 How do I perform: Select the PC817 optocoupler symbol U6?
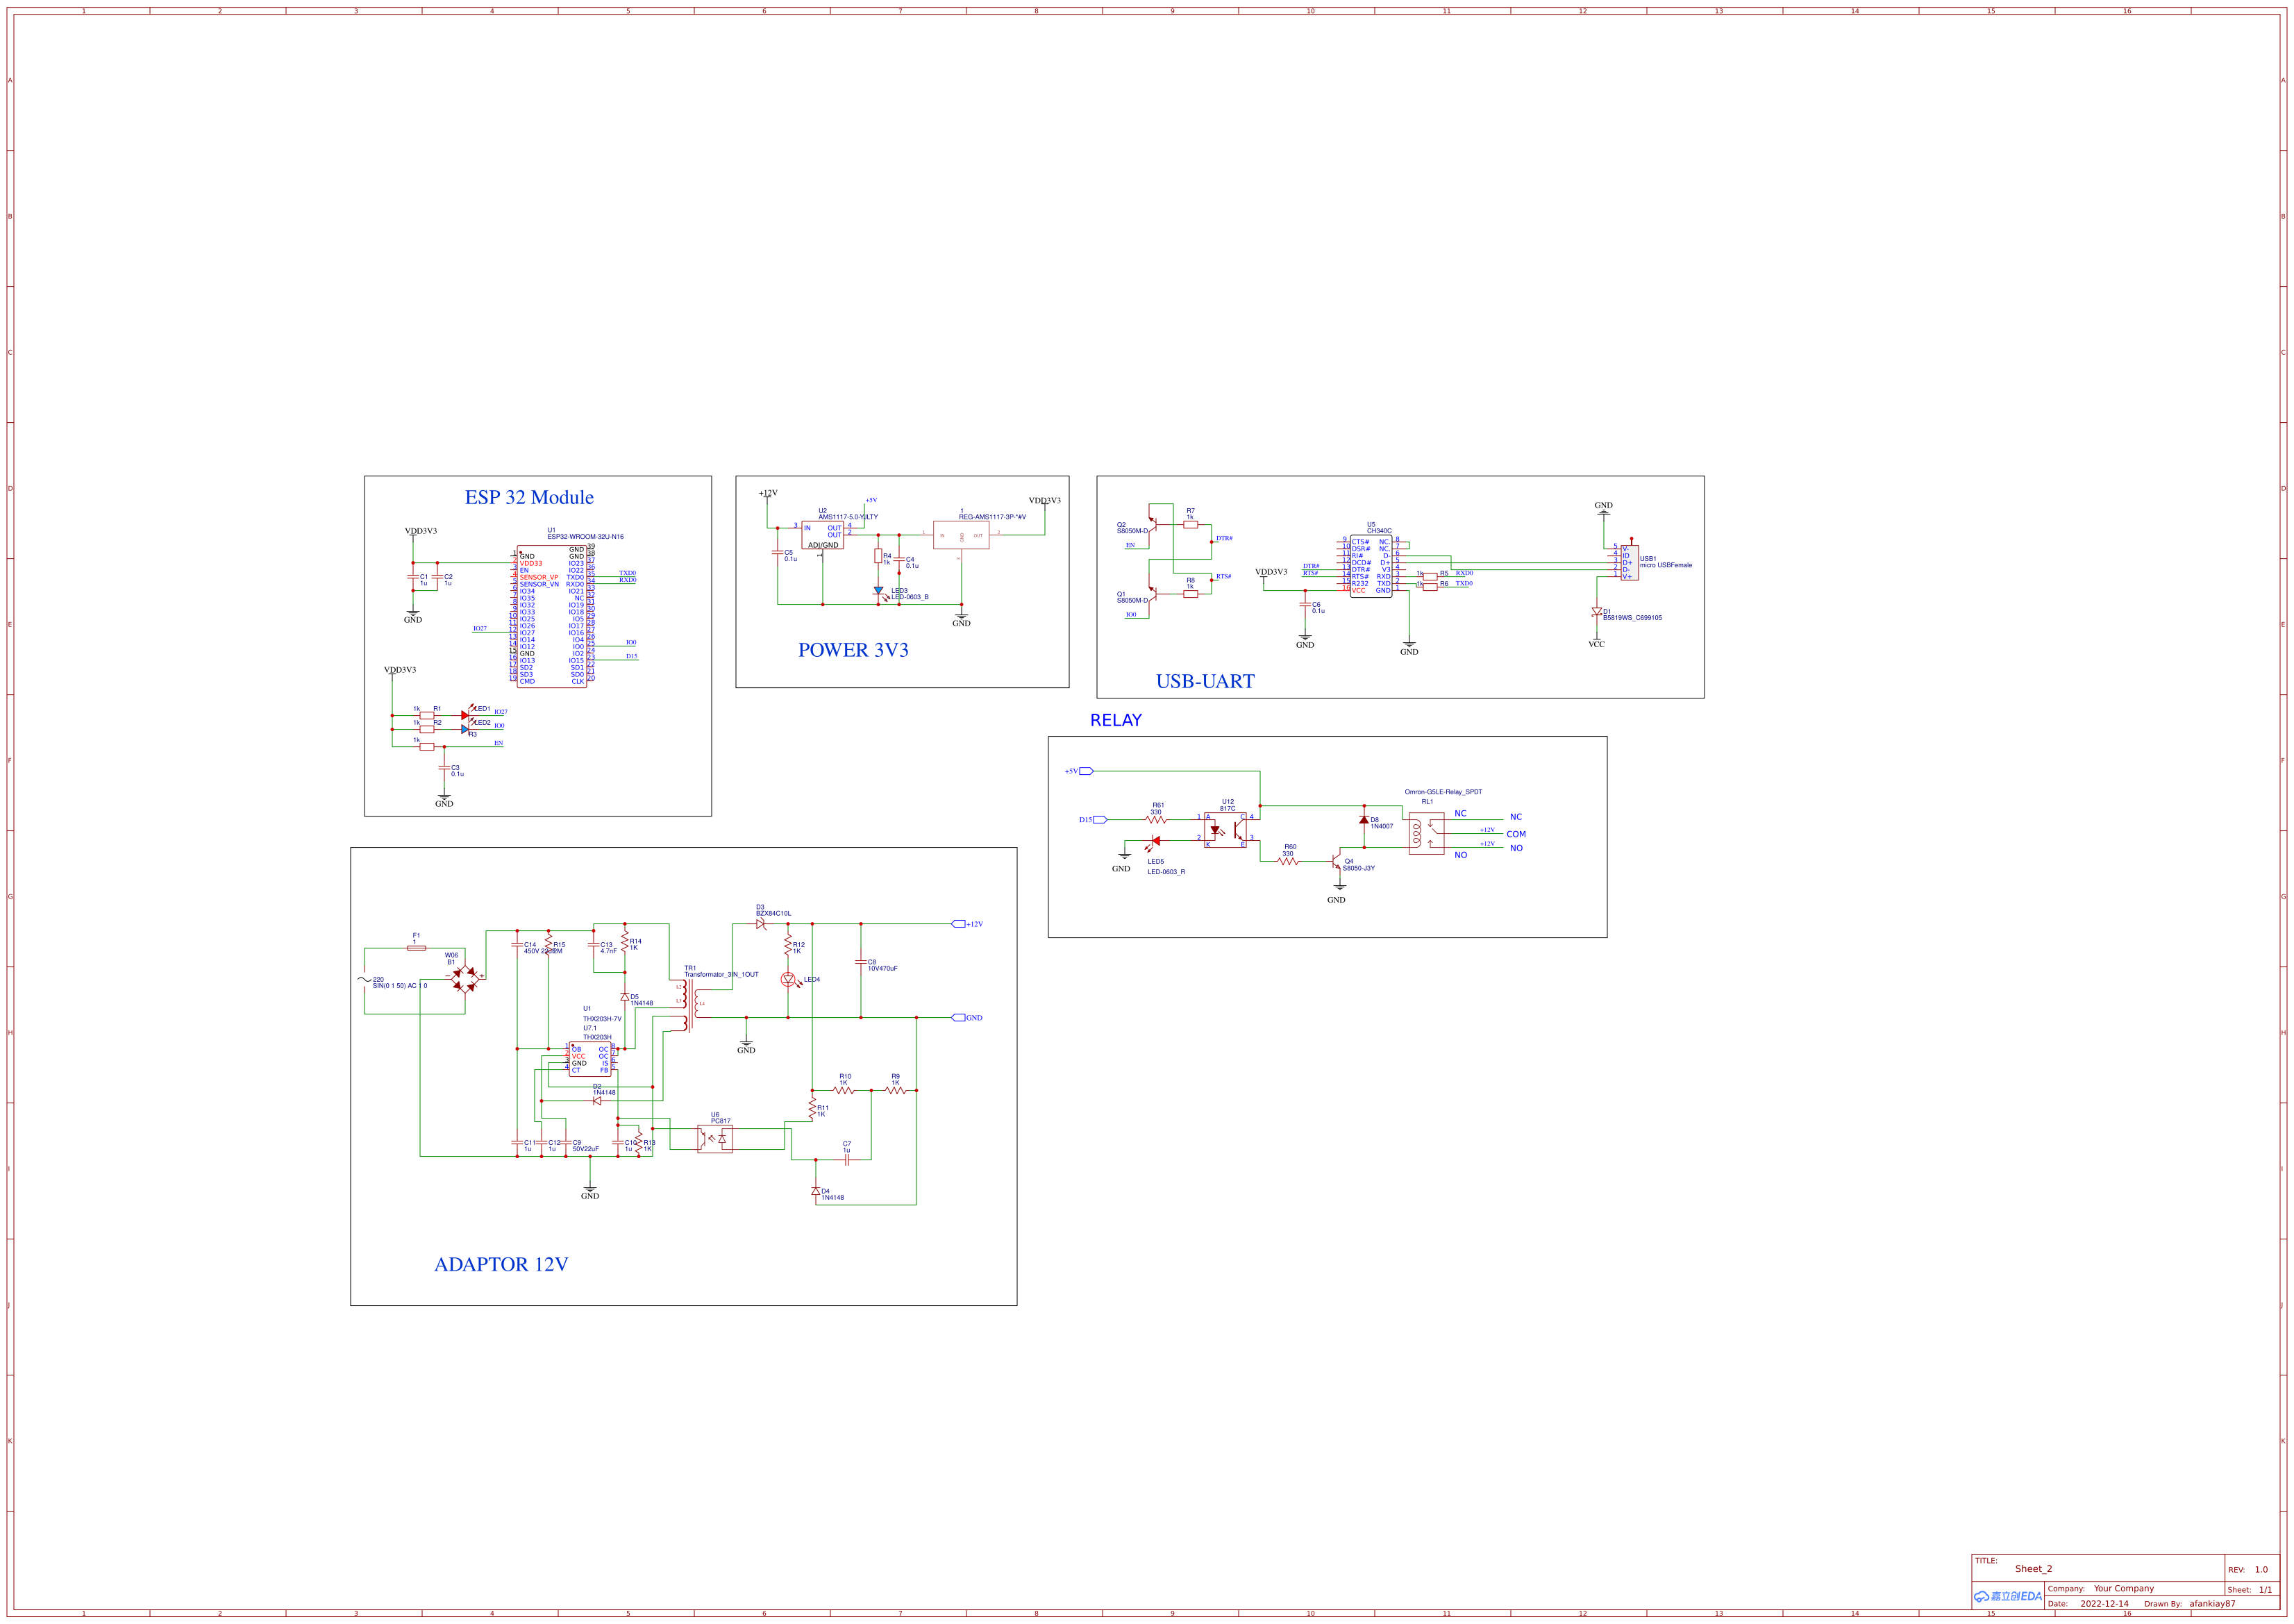[x=714, y=1137]
